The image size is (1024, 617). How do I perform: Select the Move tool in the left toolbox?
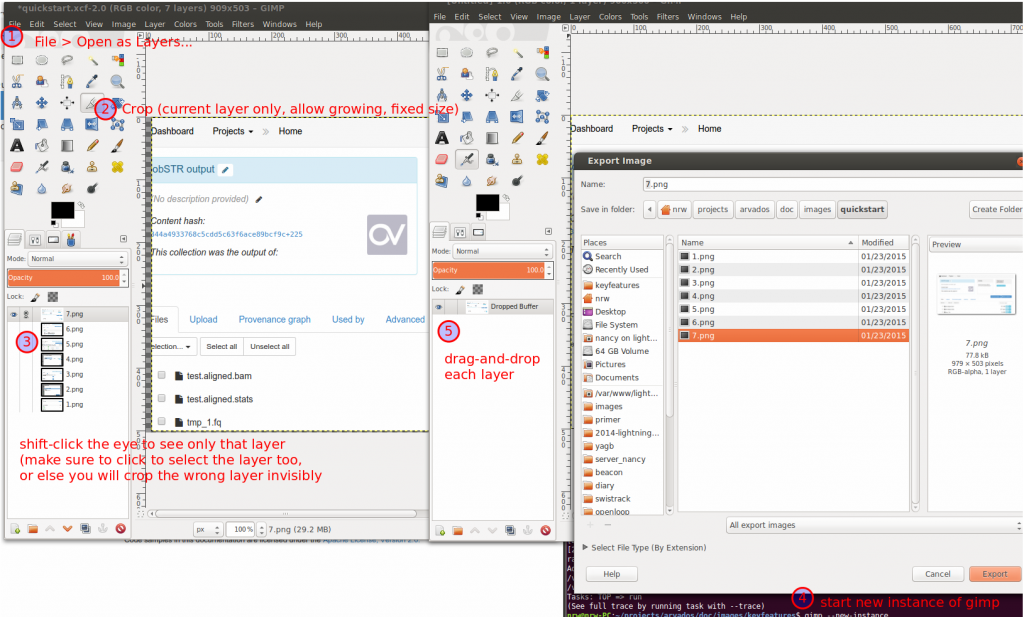click(42, 103)
